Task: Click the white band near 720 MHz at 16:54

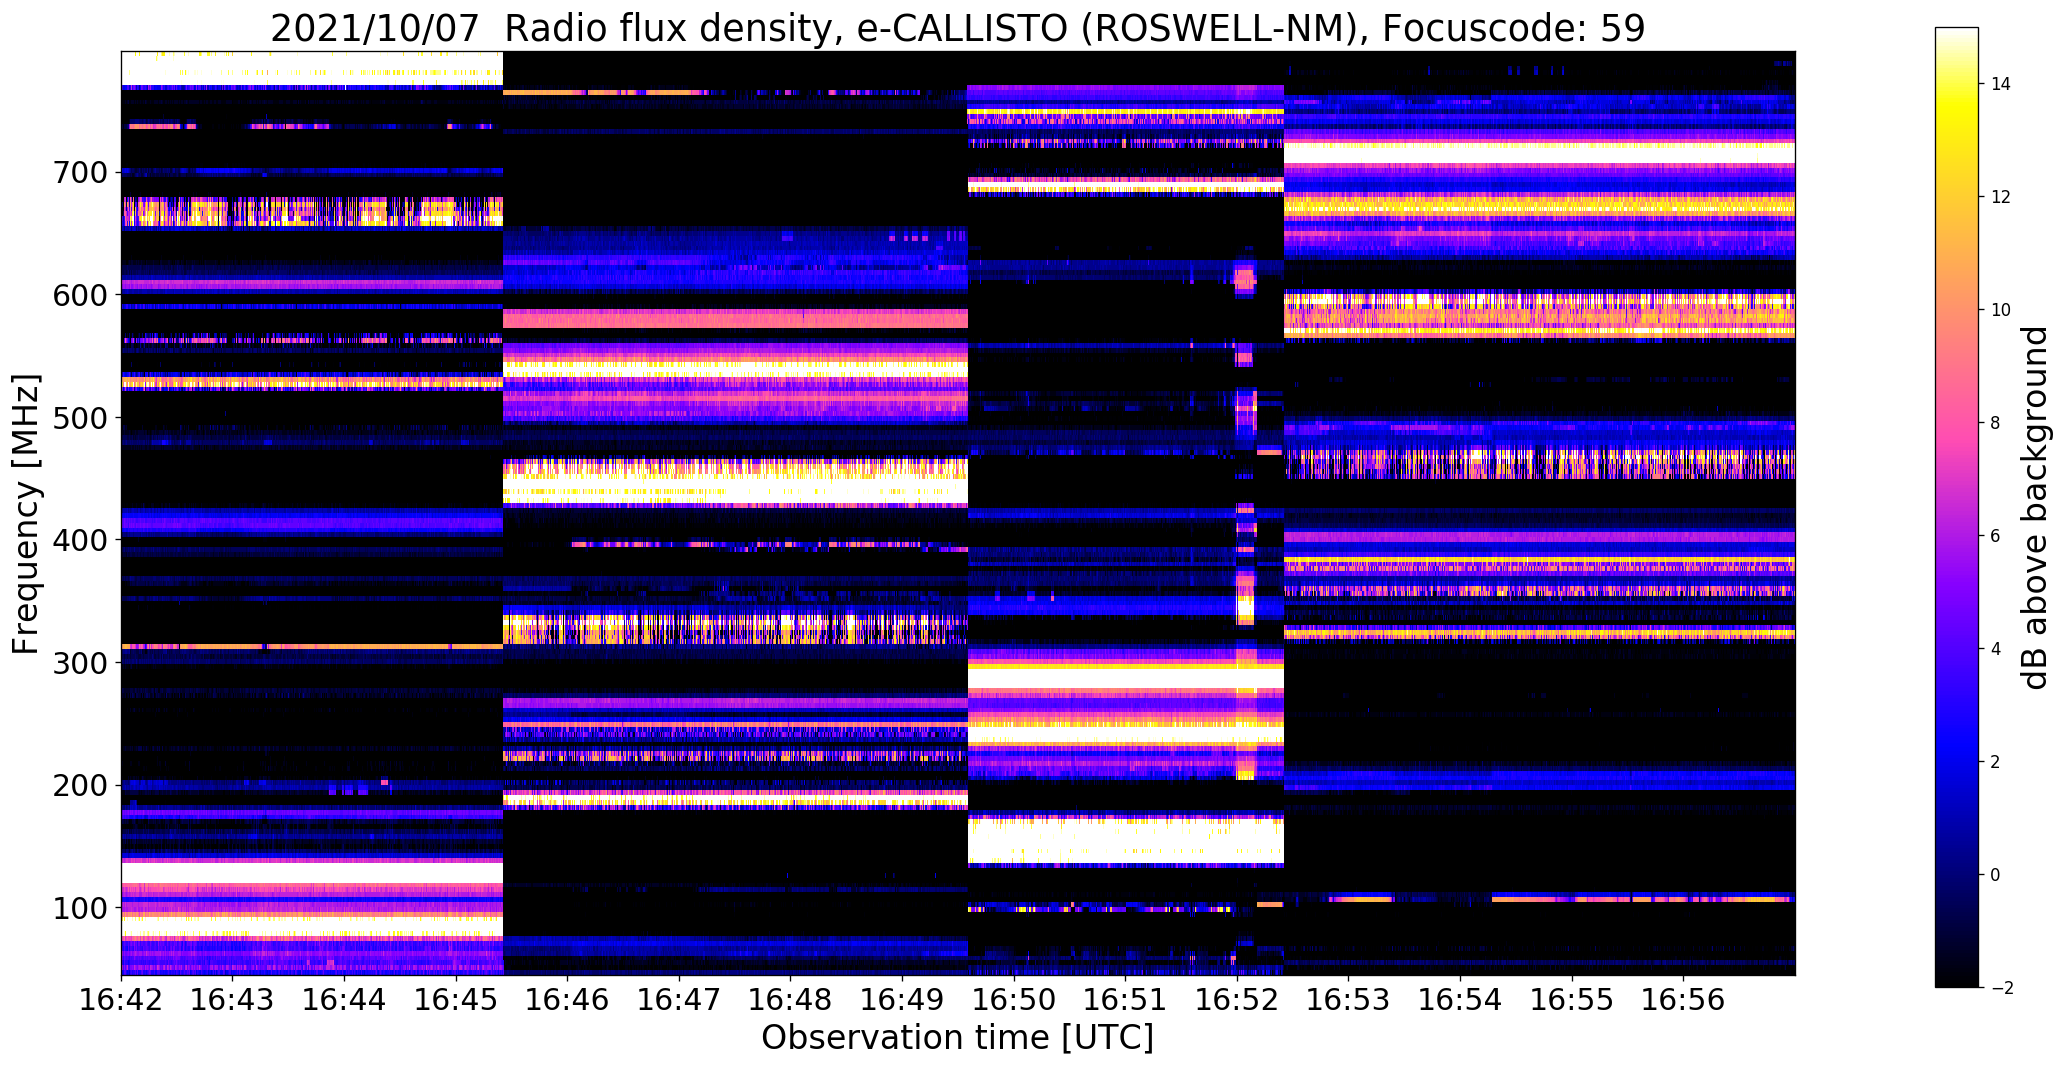Action: click(x=1540, y=152)
